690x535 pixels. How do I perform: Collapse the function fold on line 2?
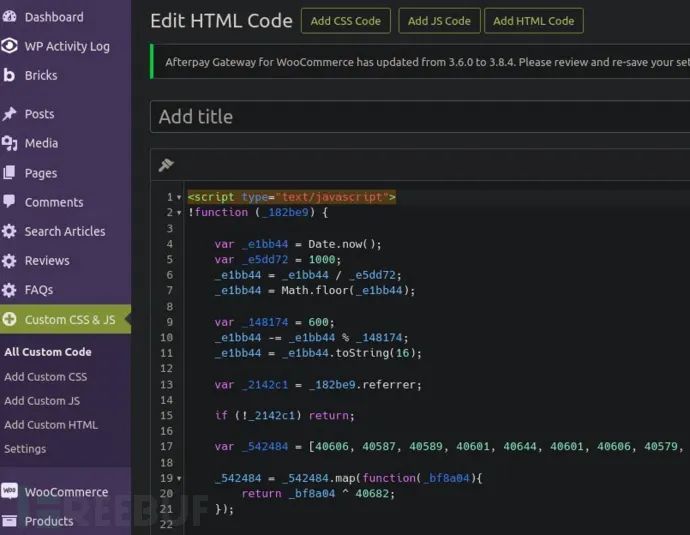click(179, 213)
